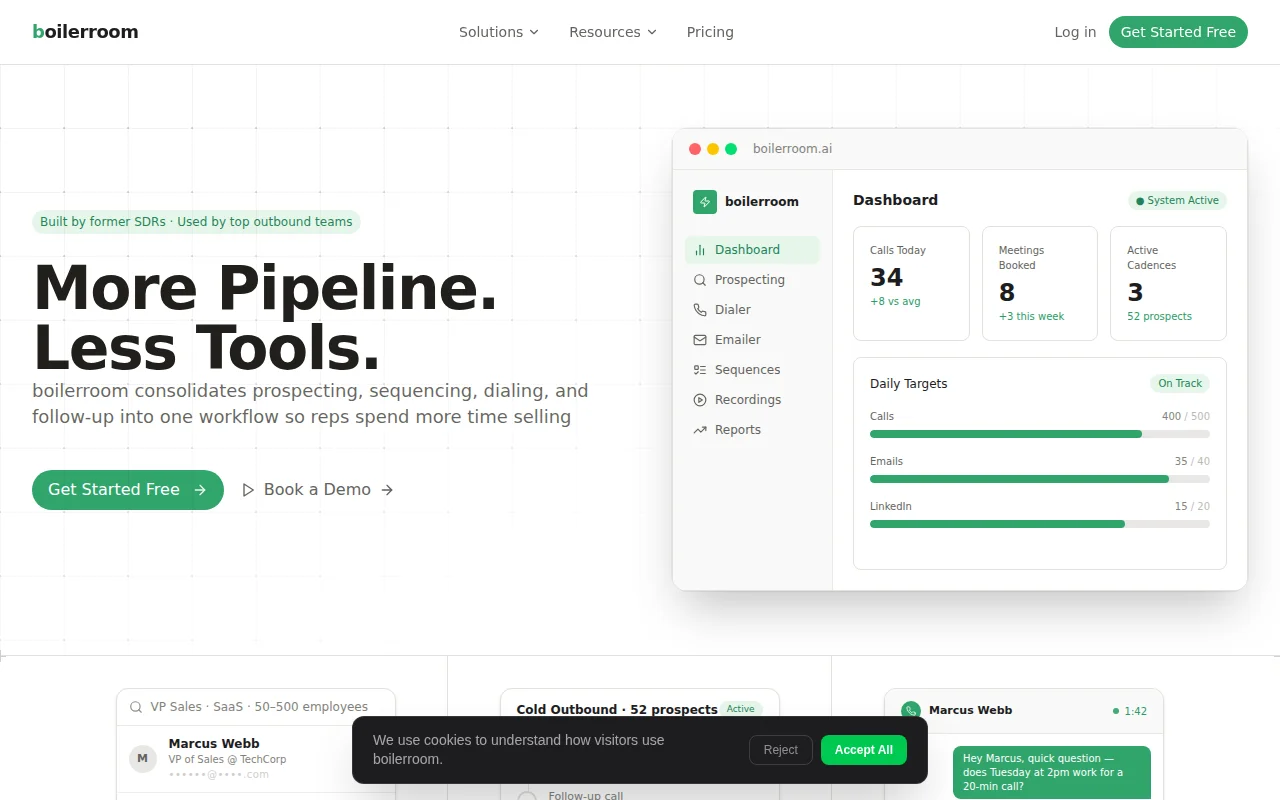
Task: Select Recordings in the sidebar
Action: (x=752, y=400)
